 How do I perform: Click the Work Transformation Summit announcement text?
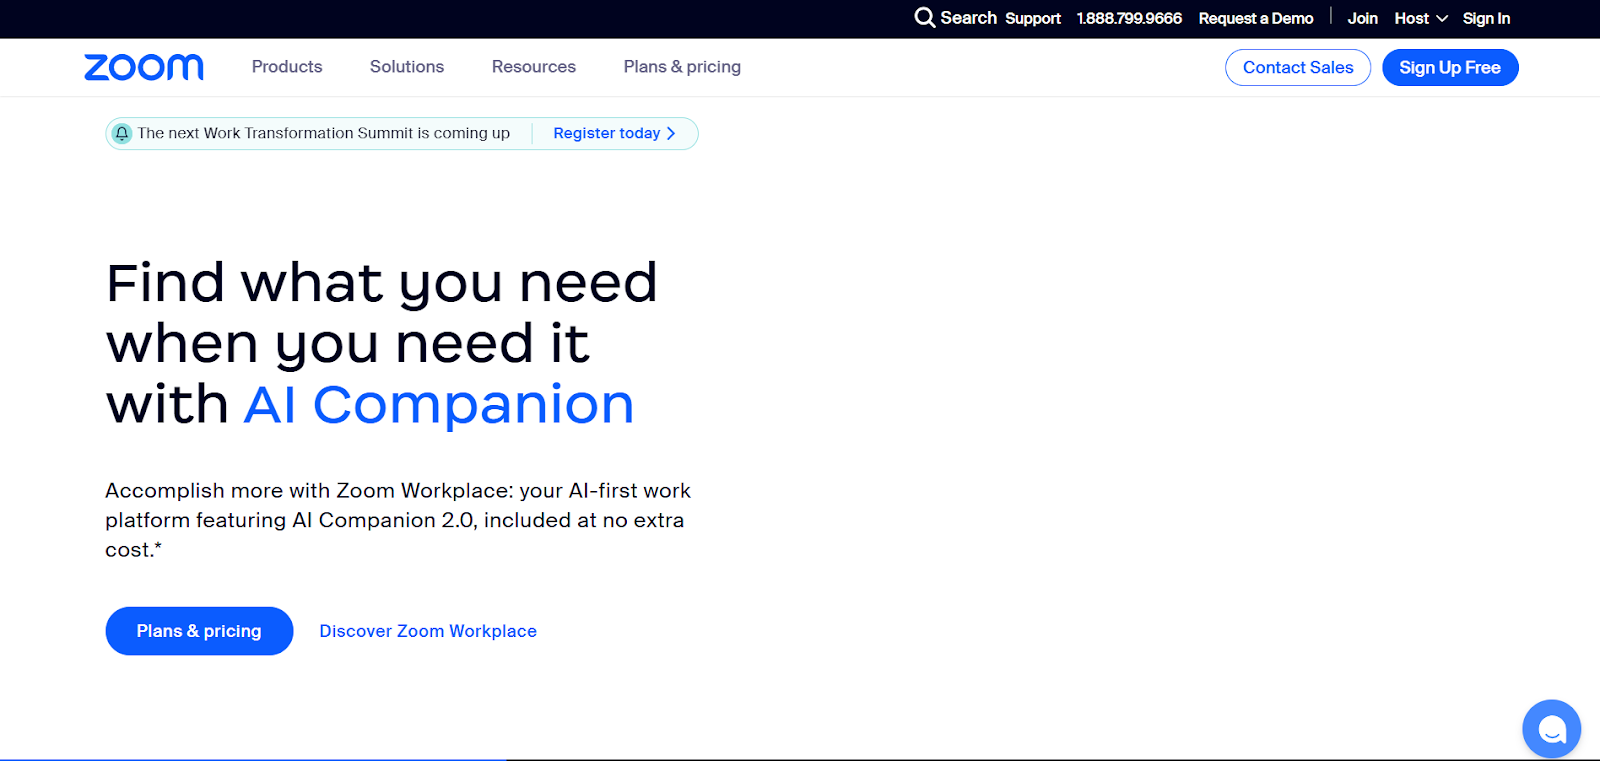324,134
